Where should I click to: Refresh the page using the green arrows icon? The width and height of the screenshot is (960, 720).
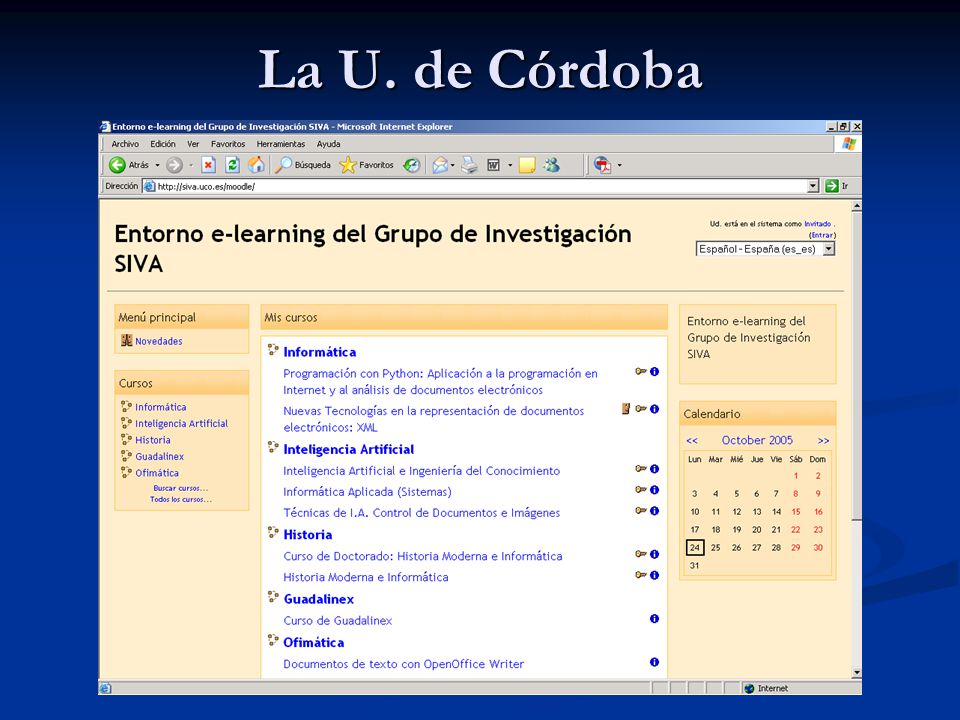[x=233, y=165]
